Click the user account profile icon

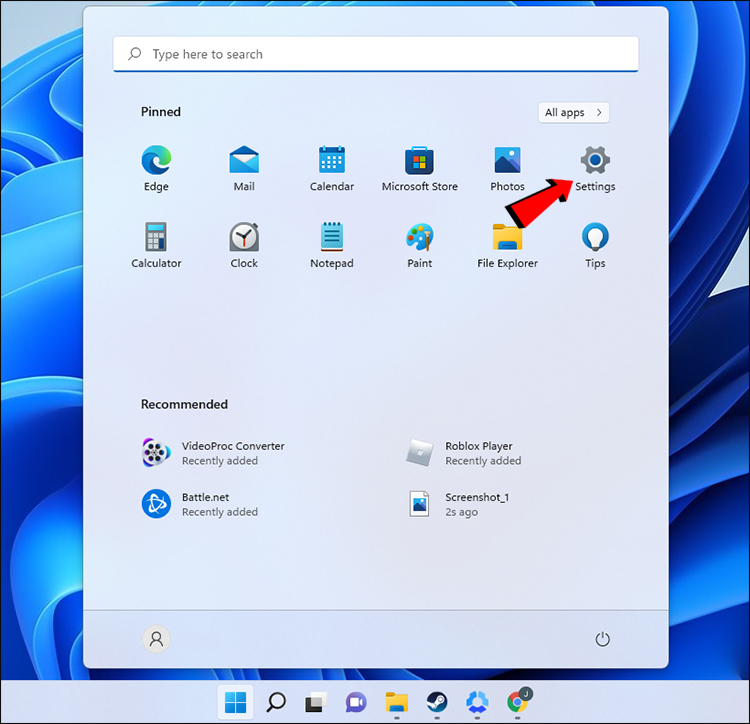(156, 639)
